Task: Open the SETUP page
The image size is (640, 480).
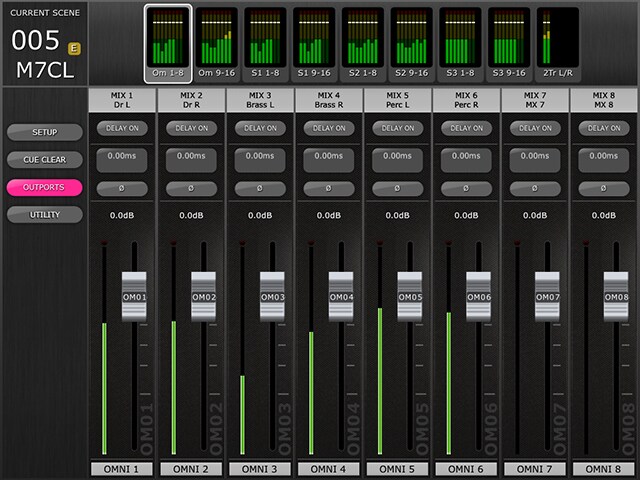Action: [x=44, y=132]
